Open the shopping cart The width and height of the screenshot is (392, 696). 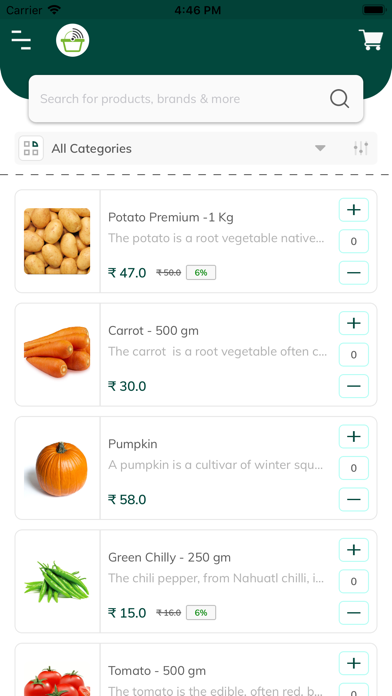tap(370, 40)
